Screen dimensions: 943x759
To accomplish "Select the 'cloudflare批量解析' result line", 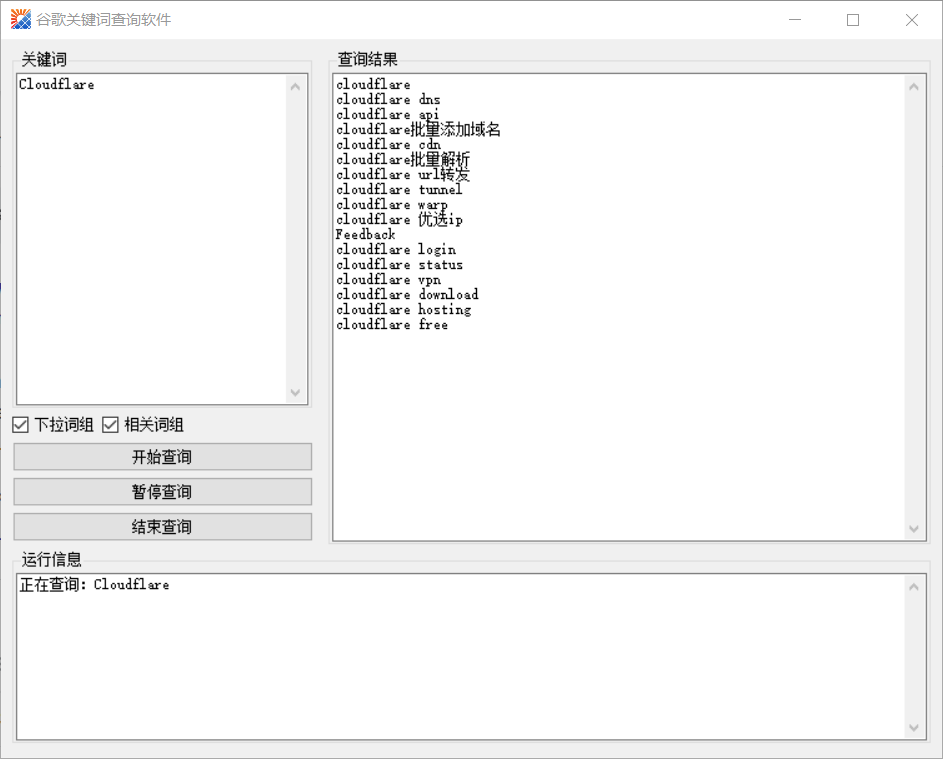I will coord(403,159).
